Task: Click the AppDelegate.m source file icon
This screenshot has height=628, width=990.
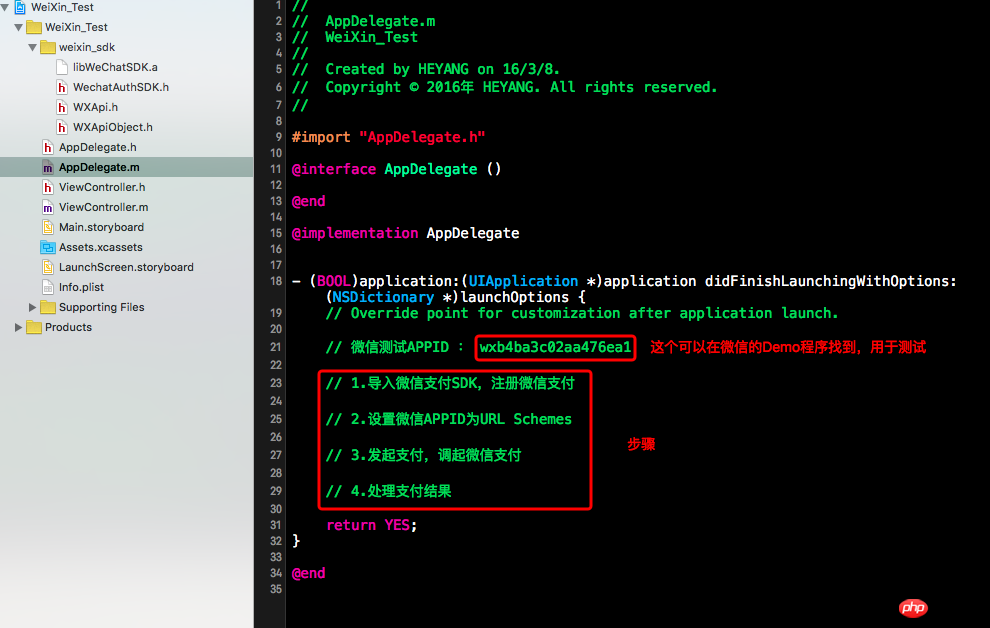Action: [x=48, y=167]
